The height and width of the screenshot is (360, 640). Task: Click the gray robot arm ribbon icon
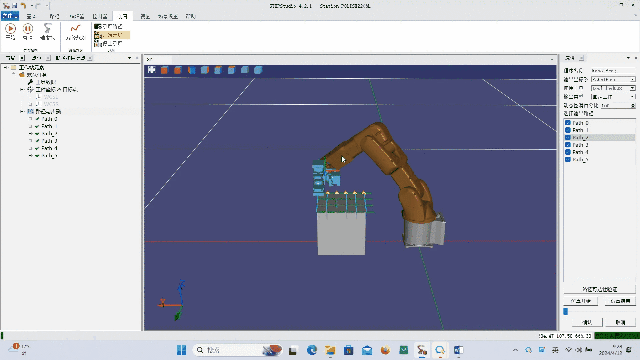(x=47, y=28)
